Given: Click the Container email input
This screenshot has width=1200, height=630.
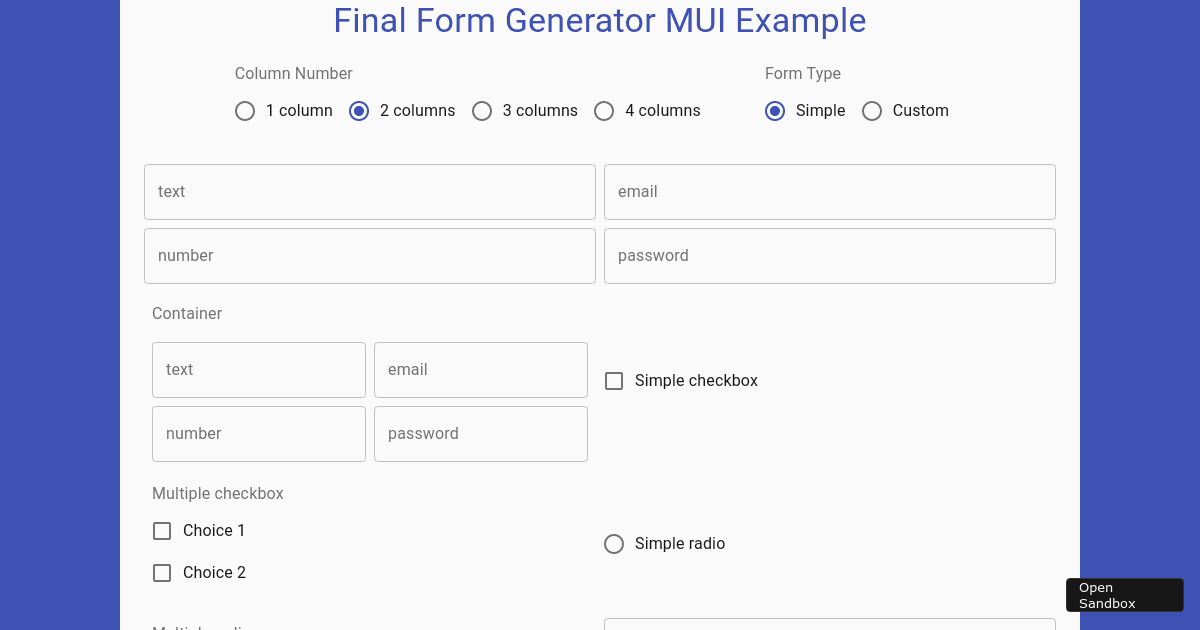Looking at the screenshot, I should click(x=480, y=369).
